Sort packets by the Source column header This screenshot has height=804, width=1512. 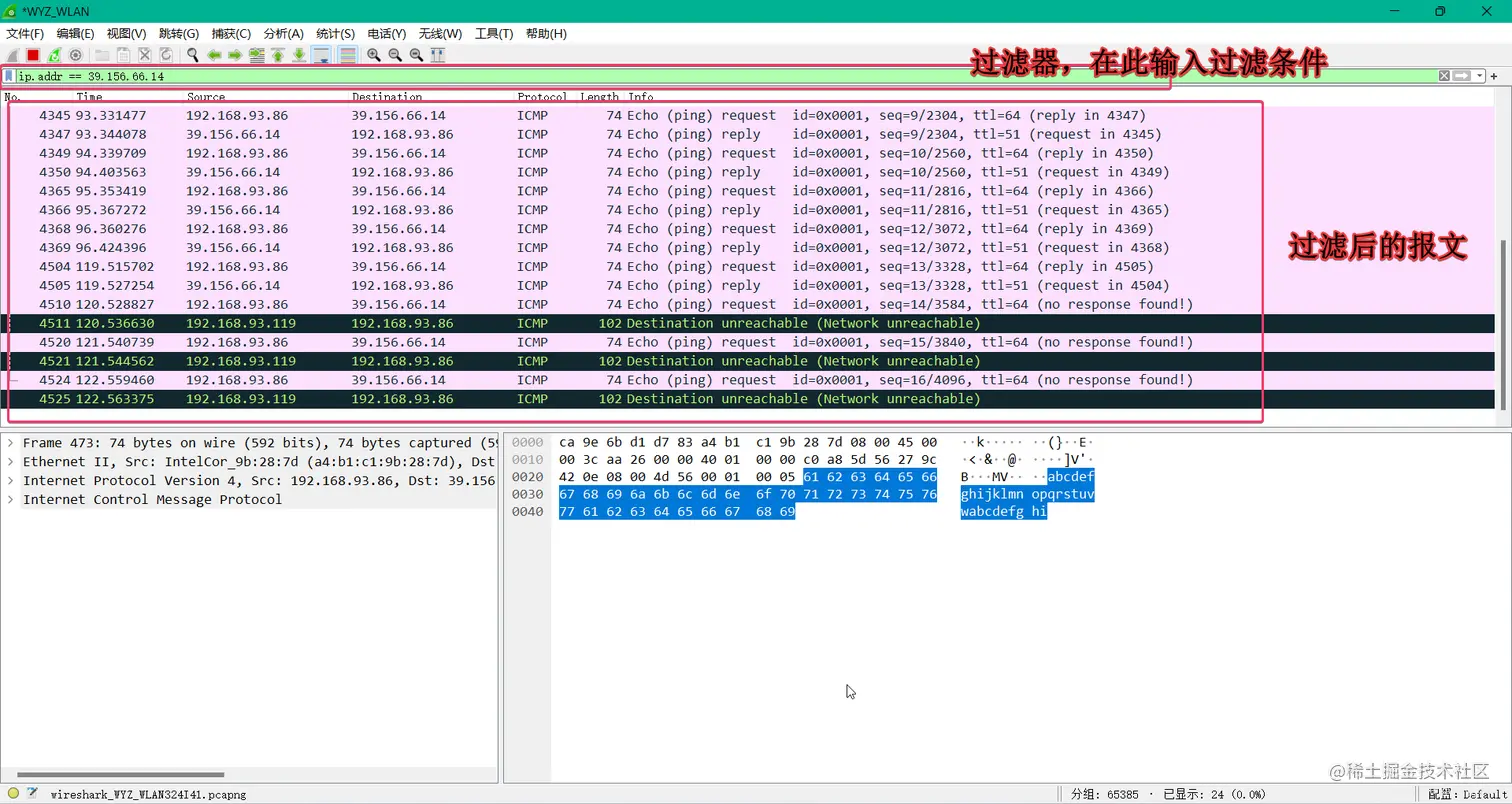[206, 97]
